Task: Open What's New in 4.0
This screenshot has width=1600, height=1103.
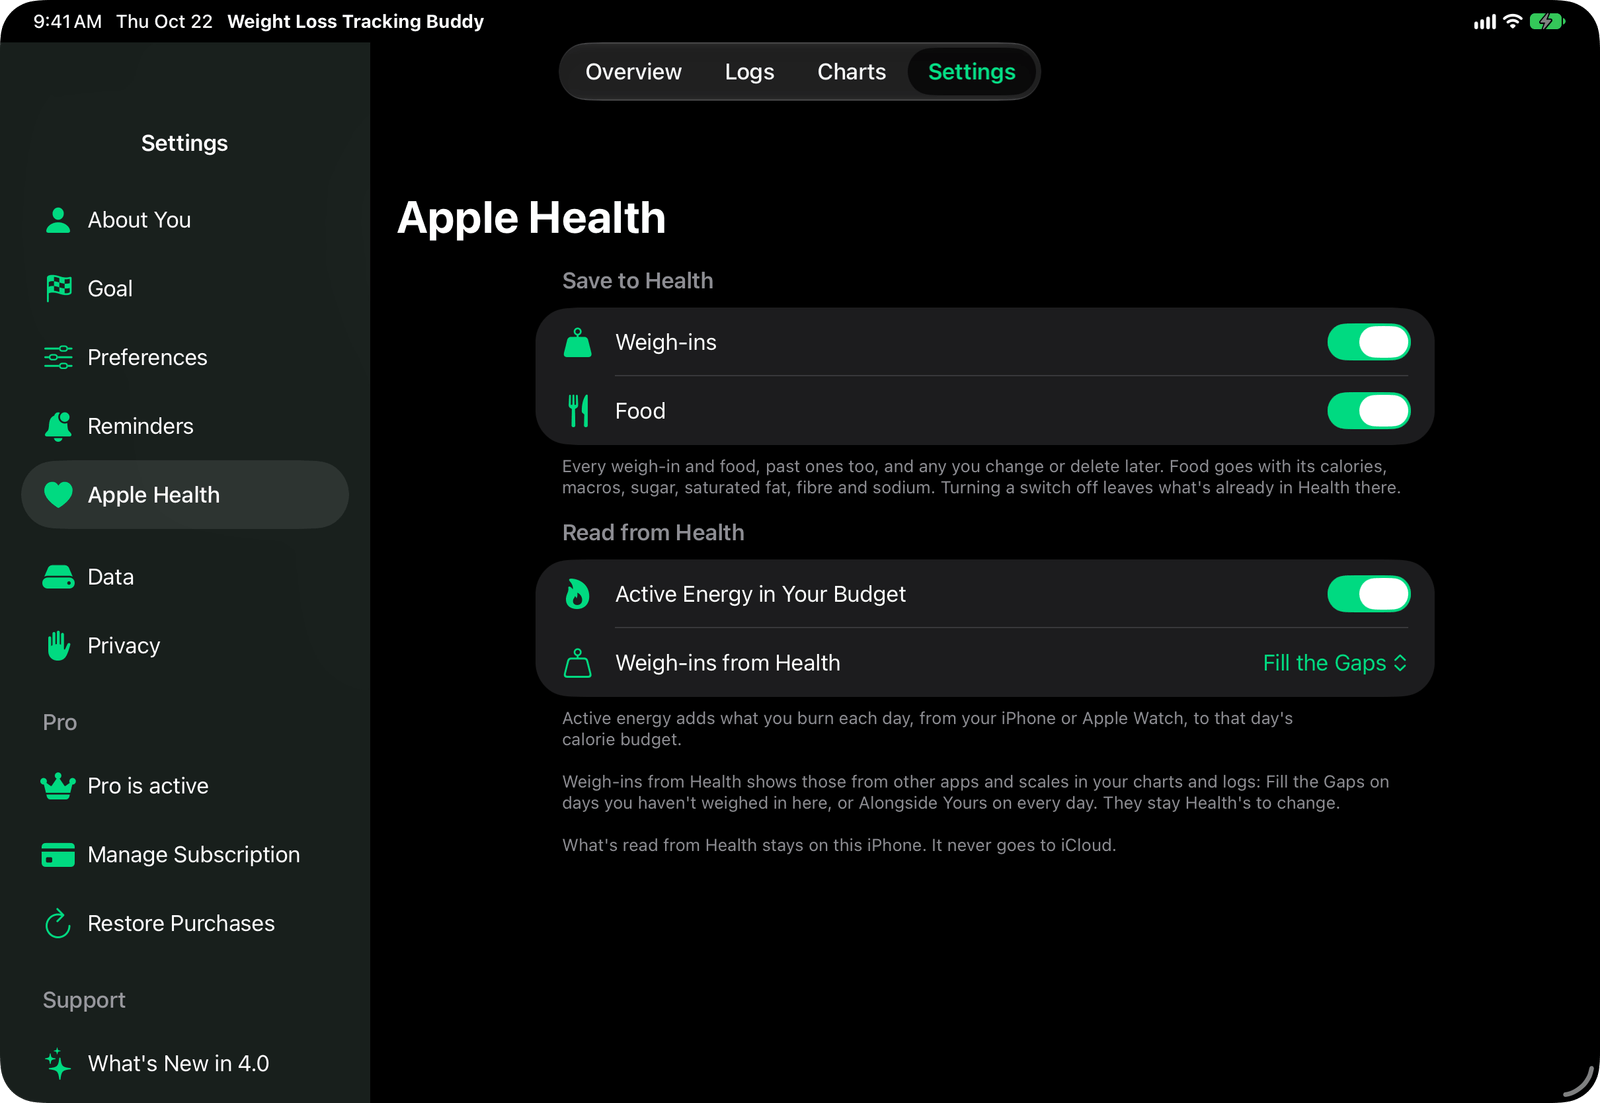Action: [x=185, y=1063]
